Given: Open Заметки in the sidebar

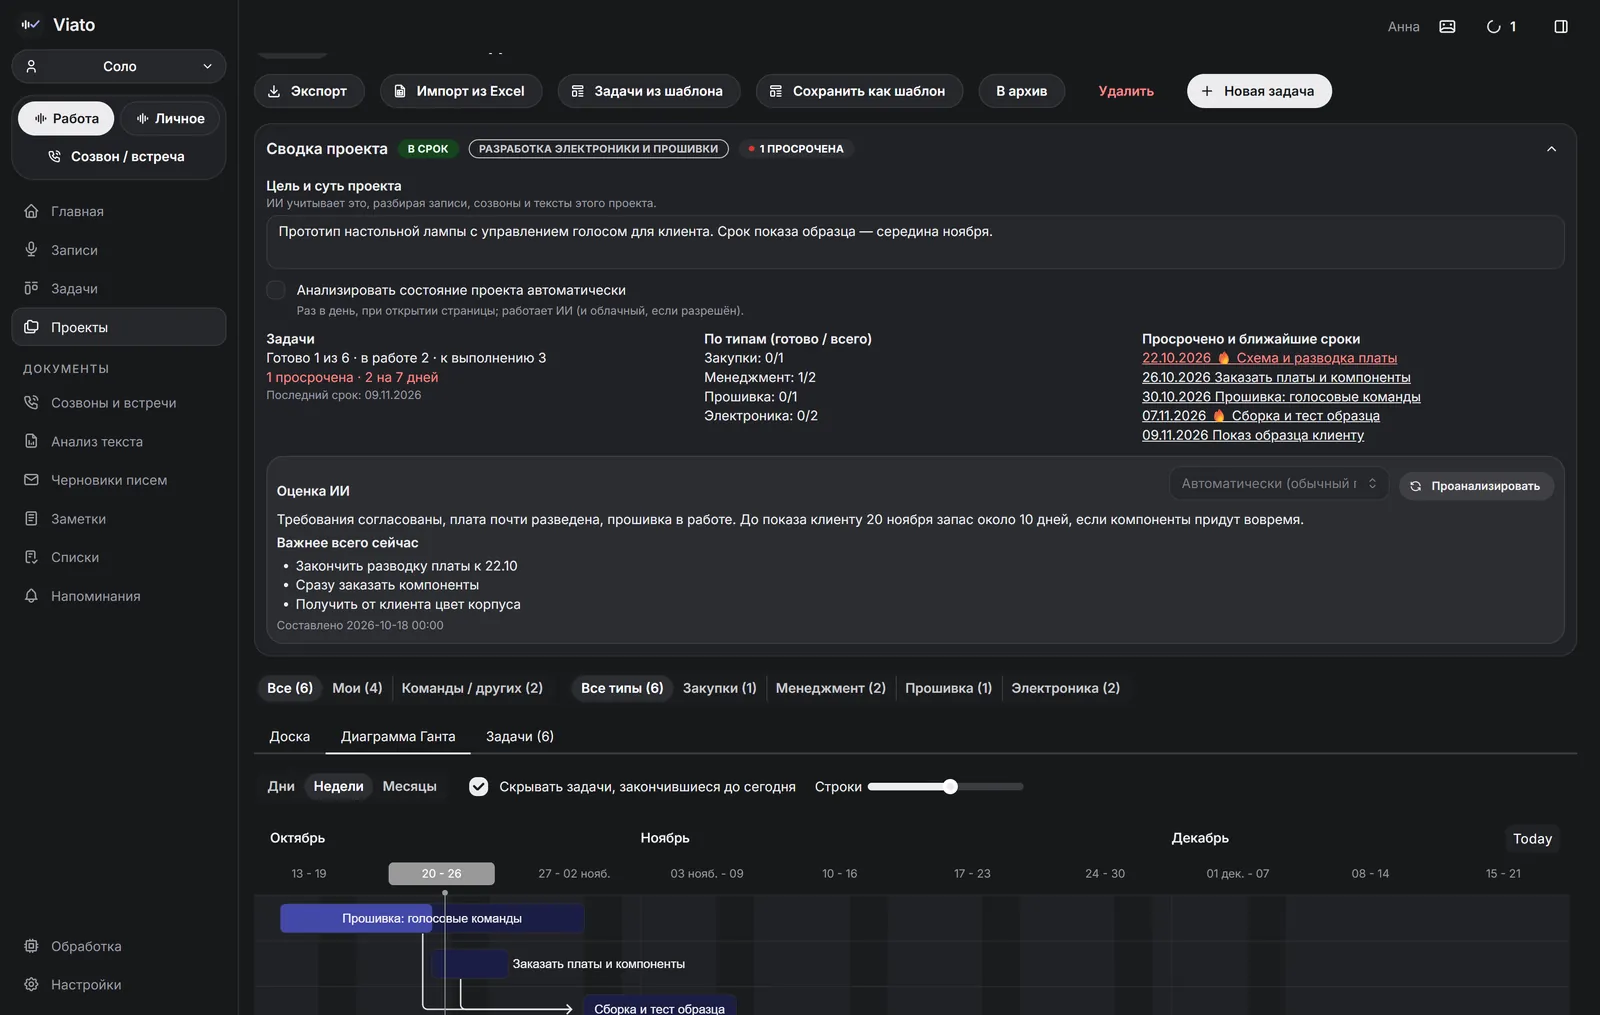Looking at the screenshot, I should pyautogui.click(x=118, y=519).
